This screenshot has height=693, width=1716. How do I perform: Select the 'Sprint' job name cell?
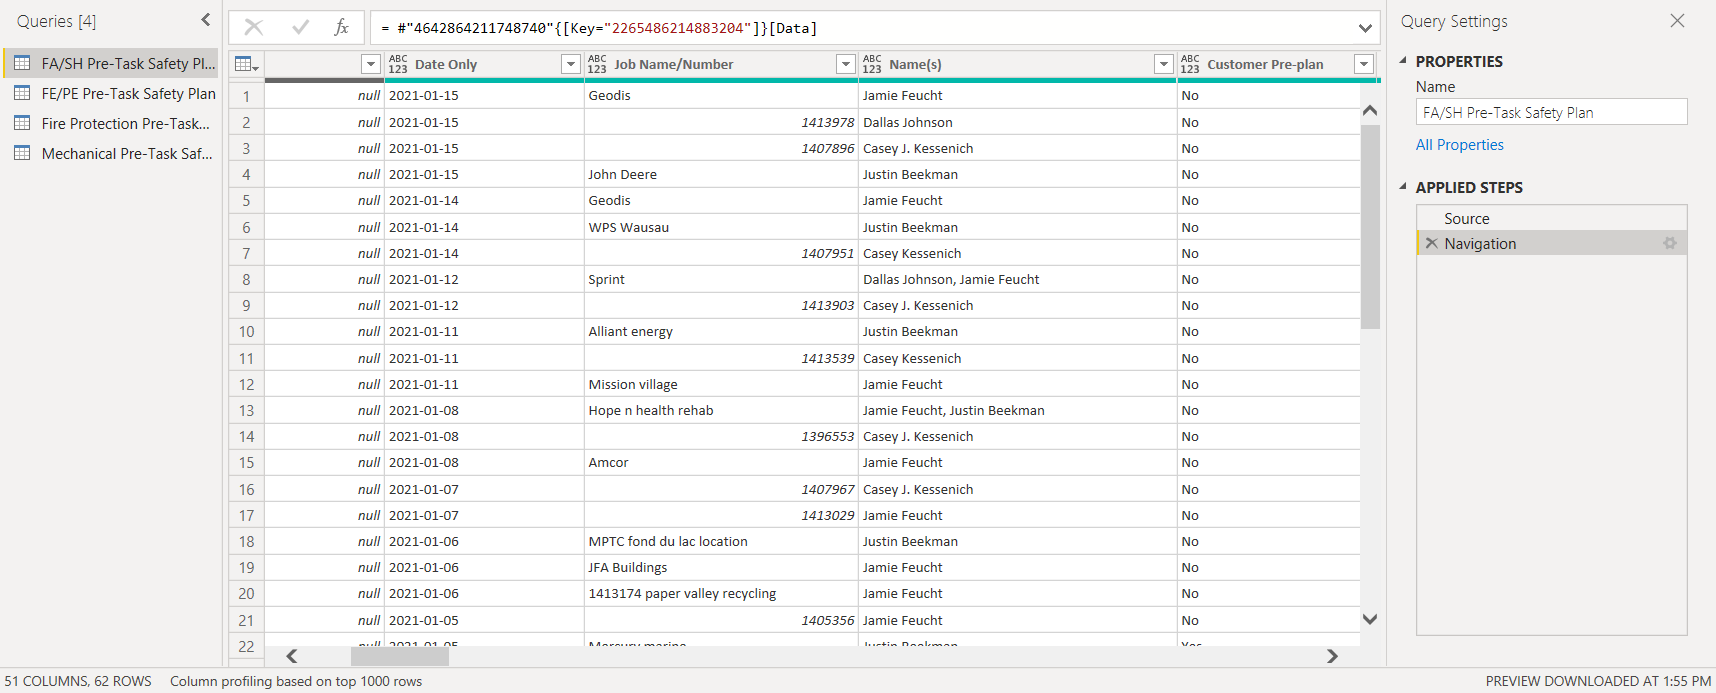tap(721, 279)
